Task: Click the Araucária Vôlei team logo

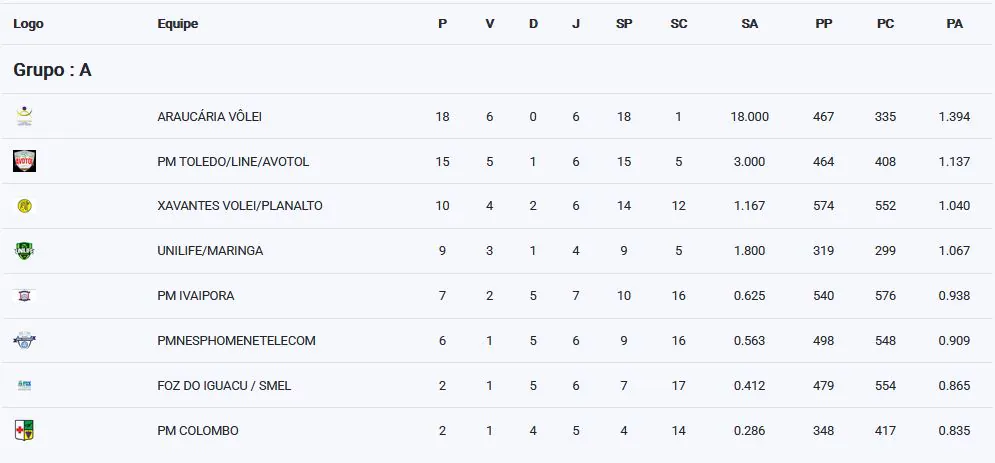Action: pyautogui.click(x=24, y=116)
